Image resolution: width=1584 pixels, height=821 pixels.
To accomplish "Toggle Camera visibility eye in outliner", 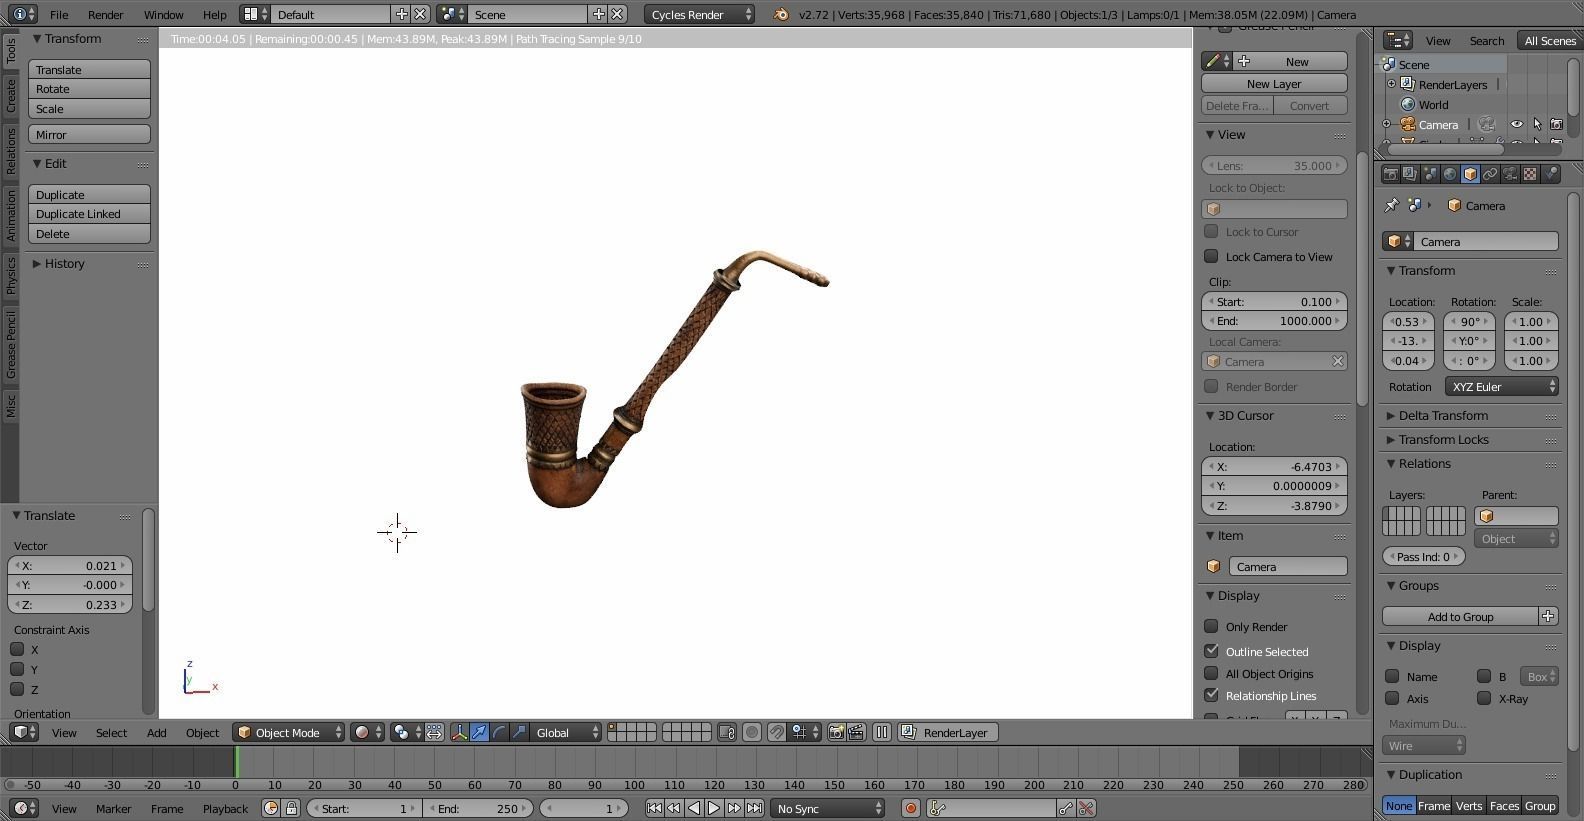I will tap(1517, 124).
